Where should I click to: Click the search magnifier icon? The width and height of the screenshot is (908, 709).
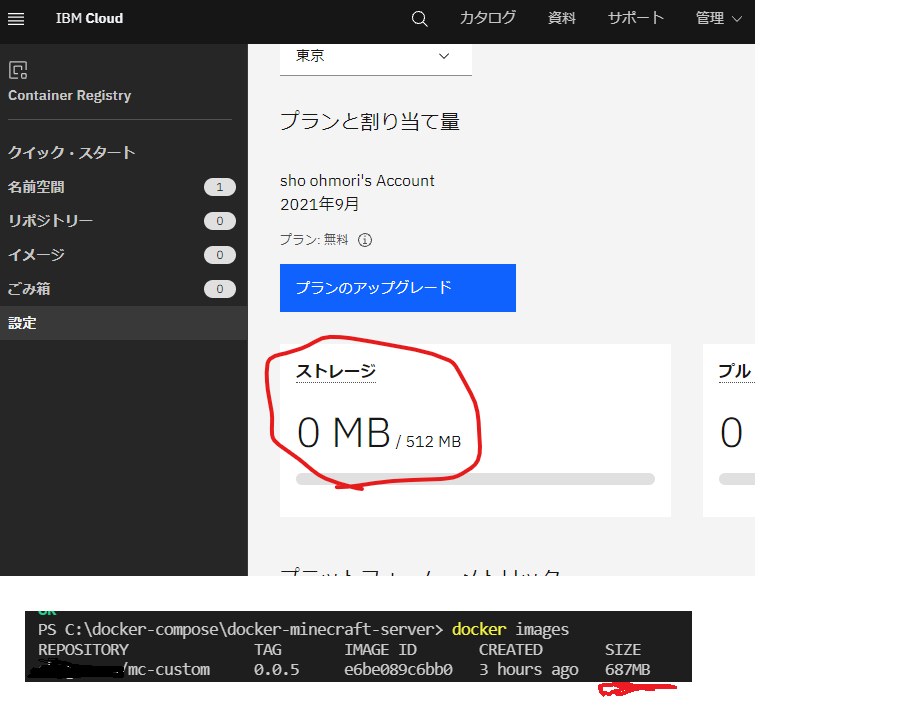coord(419,19)
